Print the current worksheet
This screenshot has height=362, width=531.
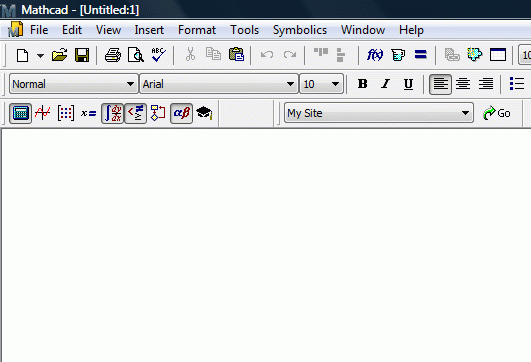tap(113, 55)
